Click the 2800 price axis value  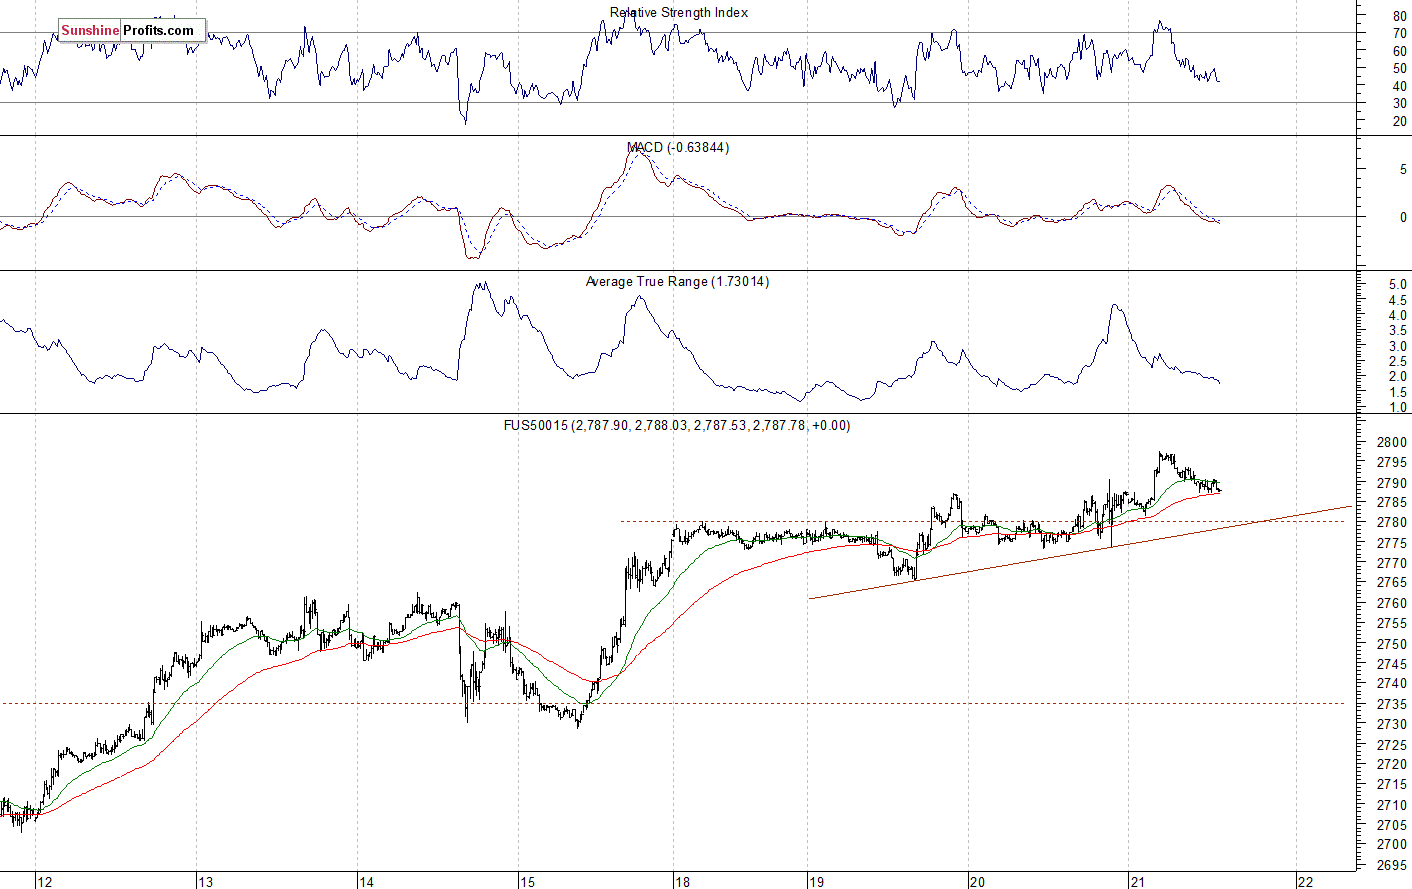click(x=1391, y=442)
